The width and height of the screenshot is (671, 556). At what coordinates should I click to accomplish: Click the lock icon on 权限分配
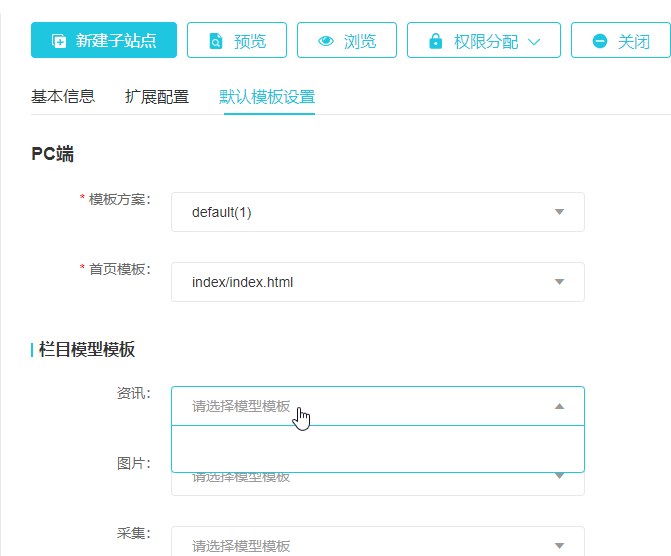[435, 41]
